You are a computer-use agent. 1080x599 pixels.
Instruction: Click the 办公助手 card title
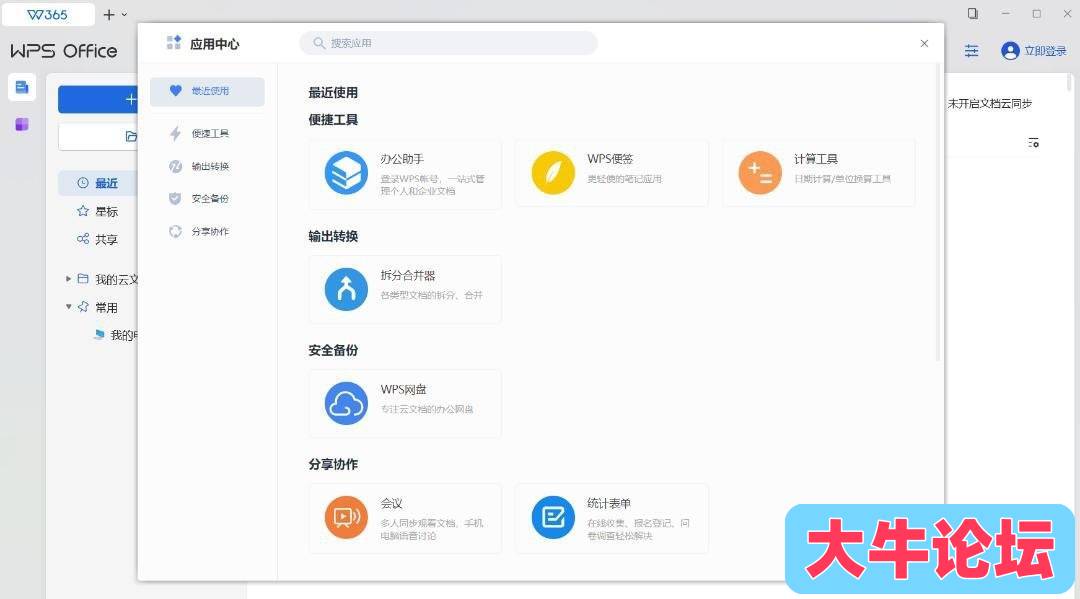[402, 159]
